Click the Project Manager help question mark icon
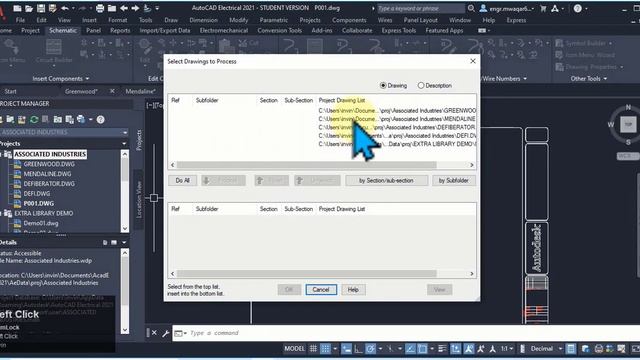640x360 pixels. click(100, 119)
